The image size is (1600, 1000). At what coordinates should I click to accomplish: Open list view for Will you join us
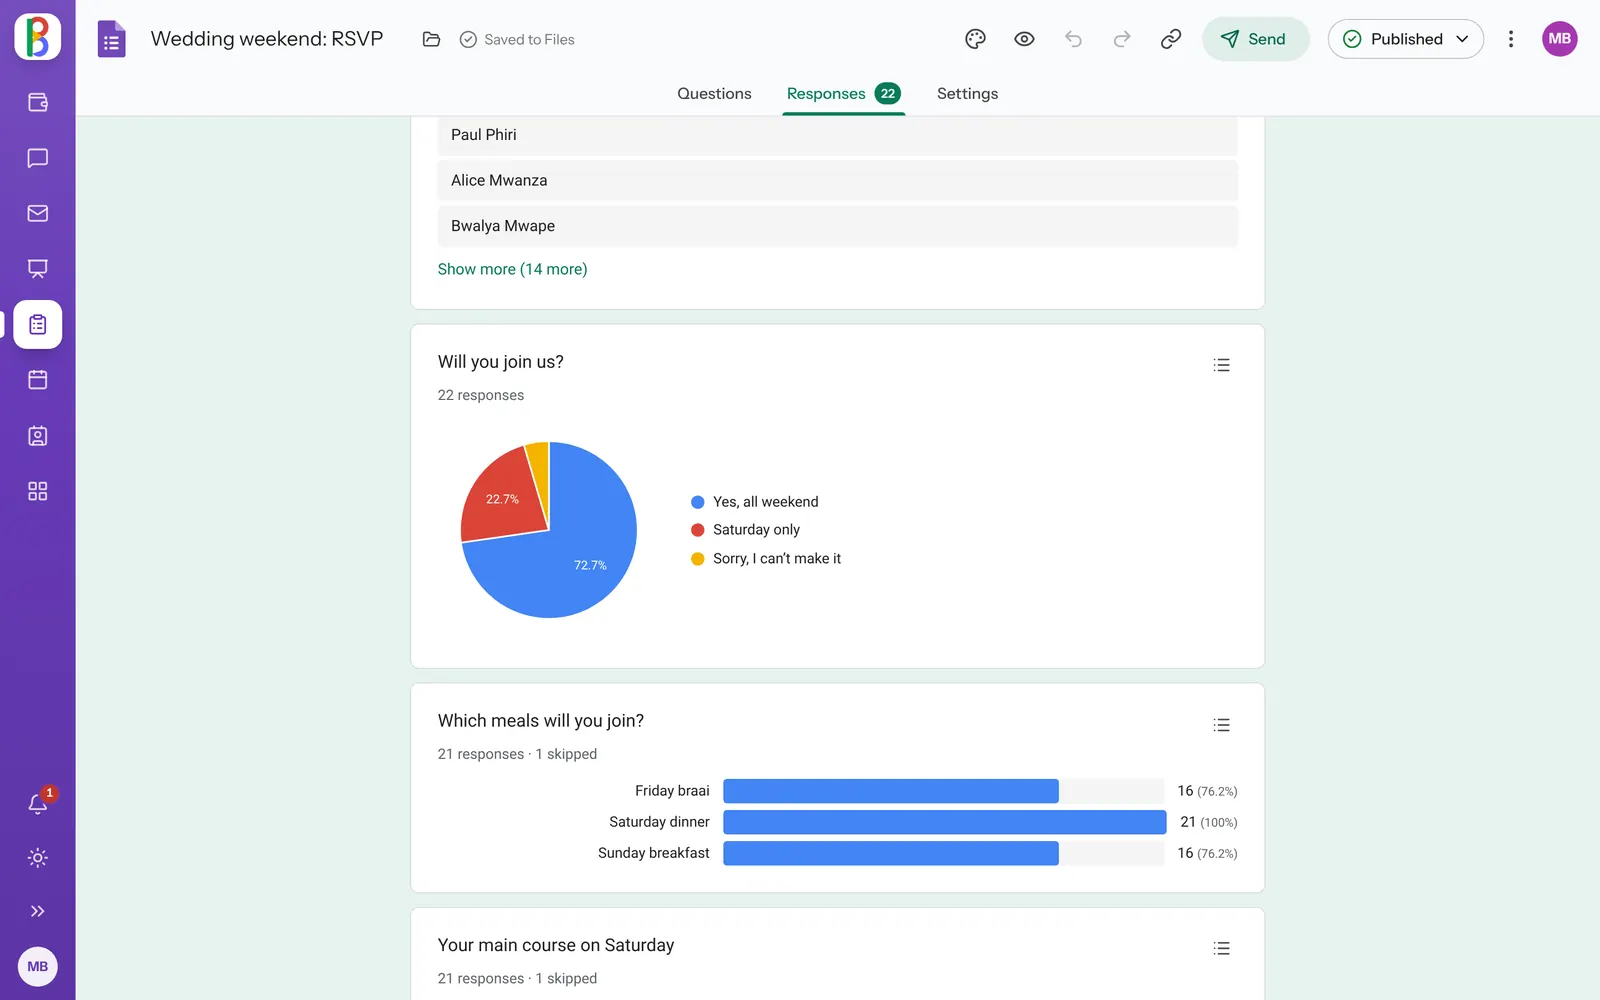click(1221, 365)
